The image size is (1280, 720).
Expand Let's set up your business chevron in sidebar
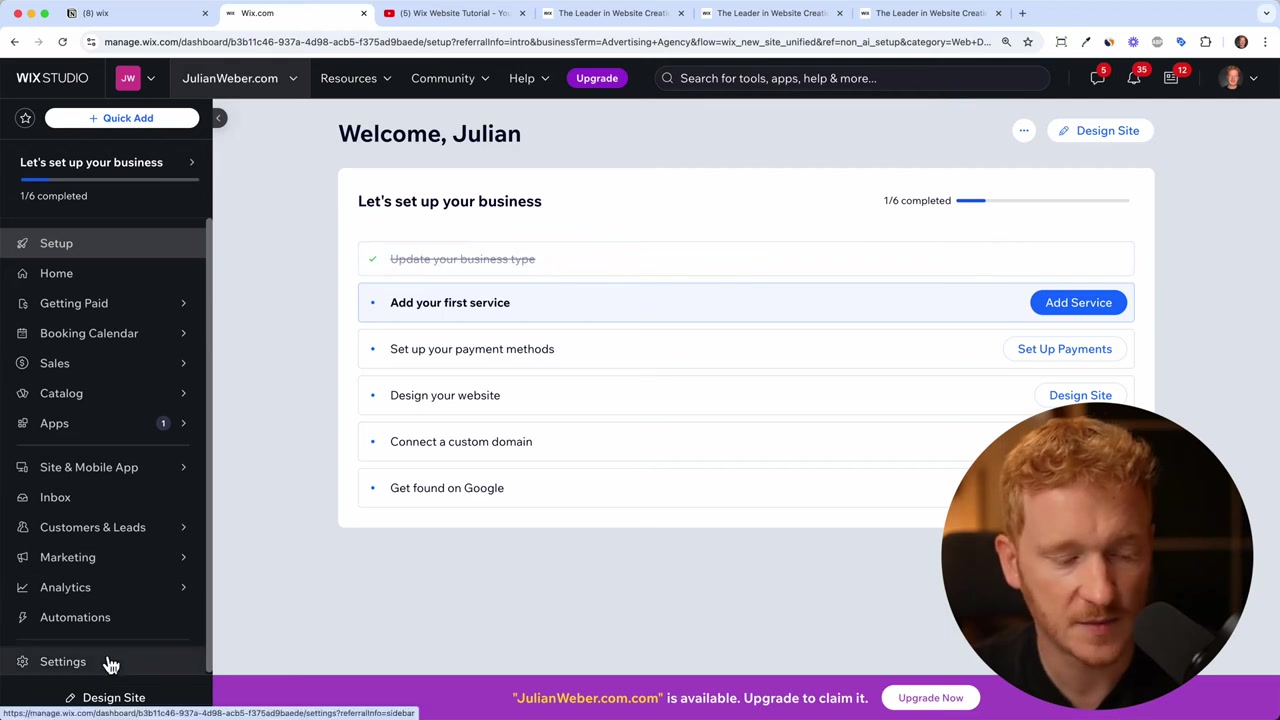192,162
